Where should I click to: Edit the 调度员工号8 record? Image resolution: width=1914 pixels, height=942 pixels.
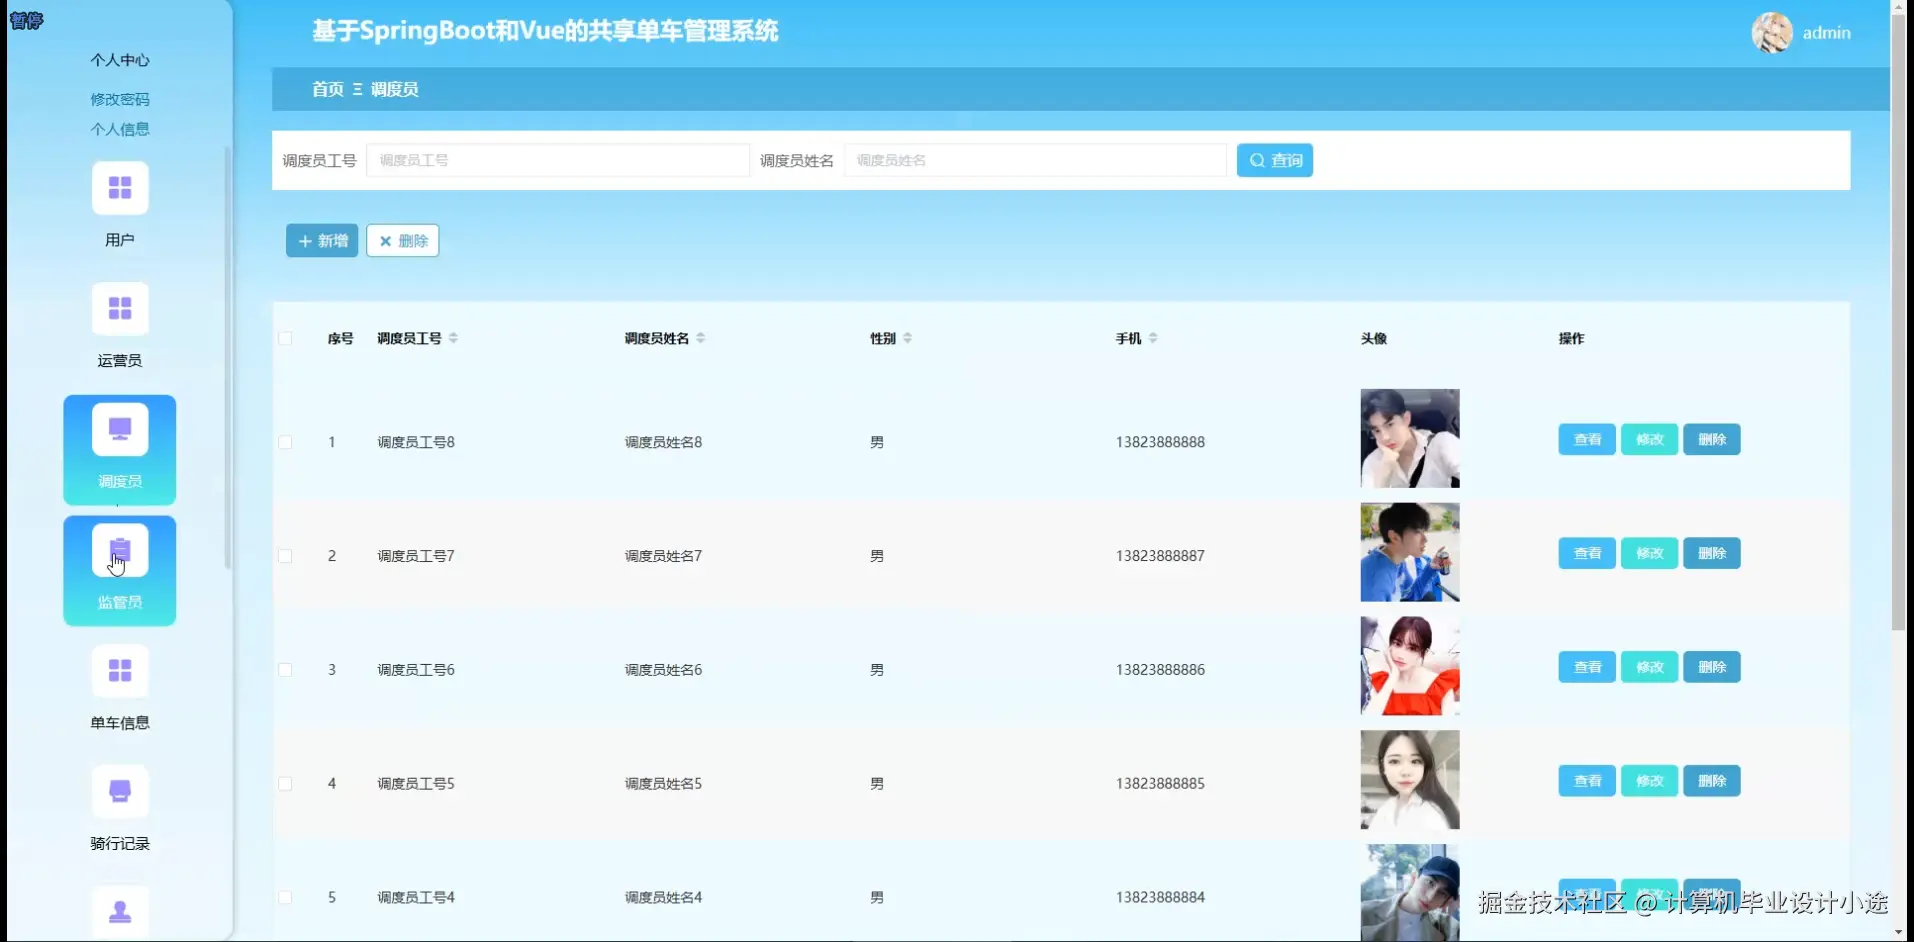[1649, 440]
